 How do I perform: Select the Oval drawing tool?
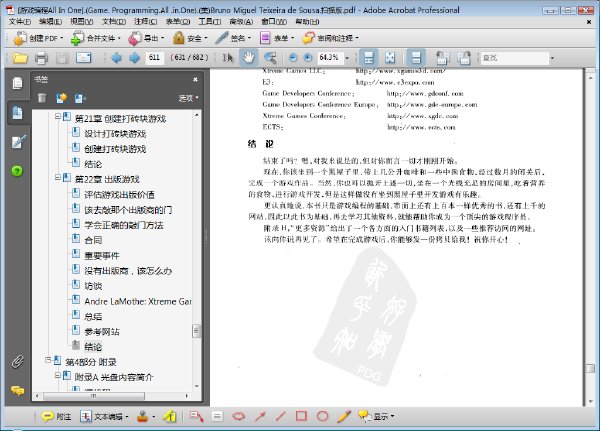323,416
